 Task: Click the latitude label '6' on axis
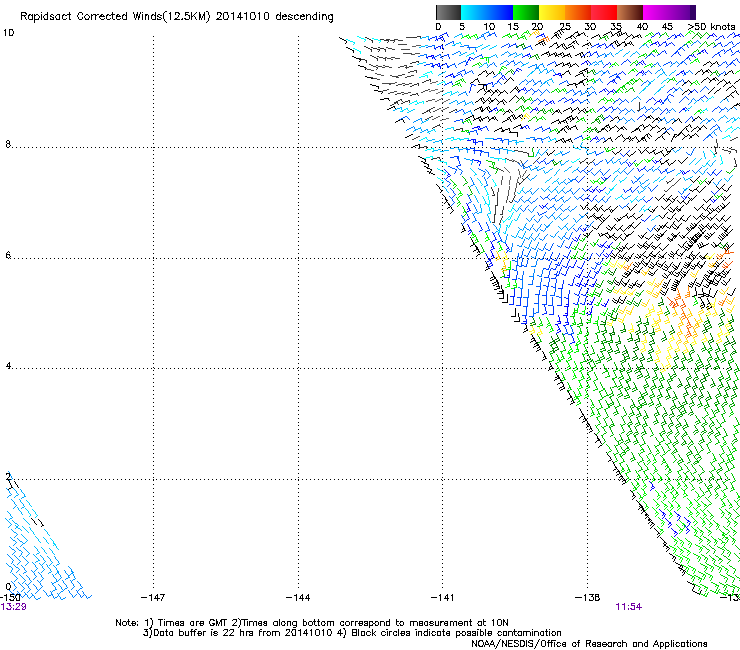(x=8, y=255)
